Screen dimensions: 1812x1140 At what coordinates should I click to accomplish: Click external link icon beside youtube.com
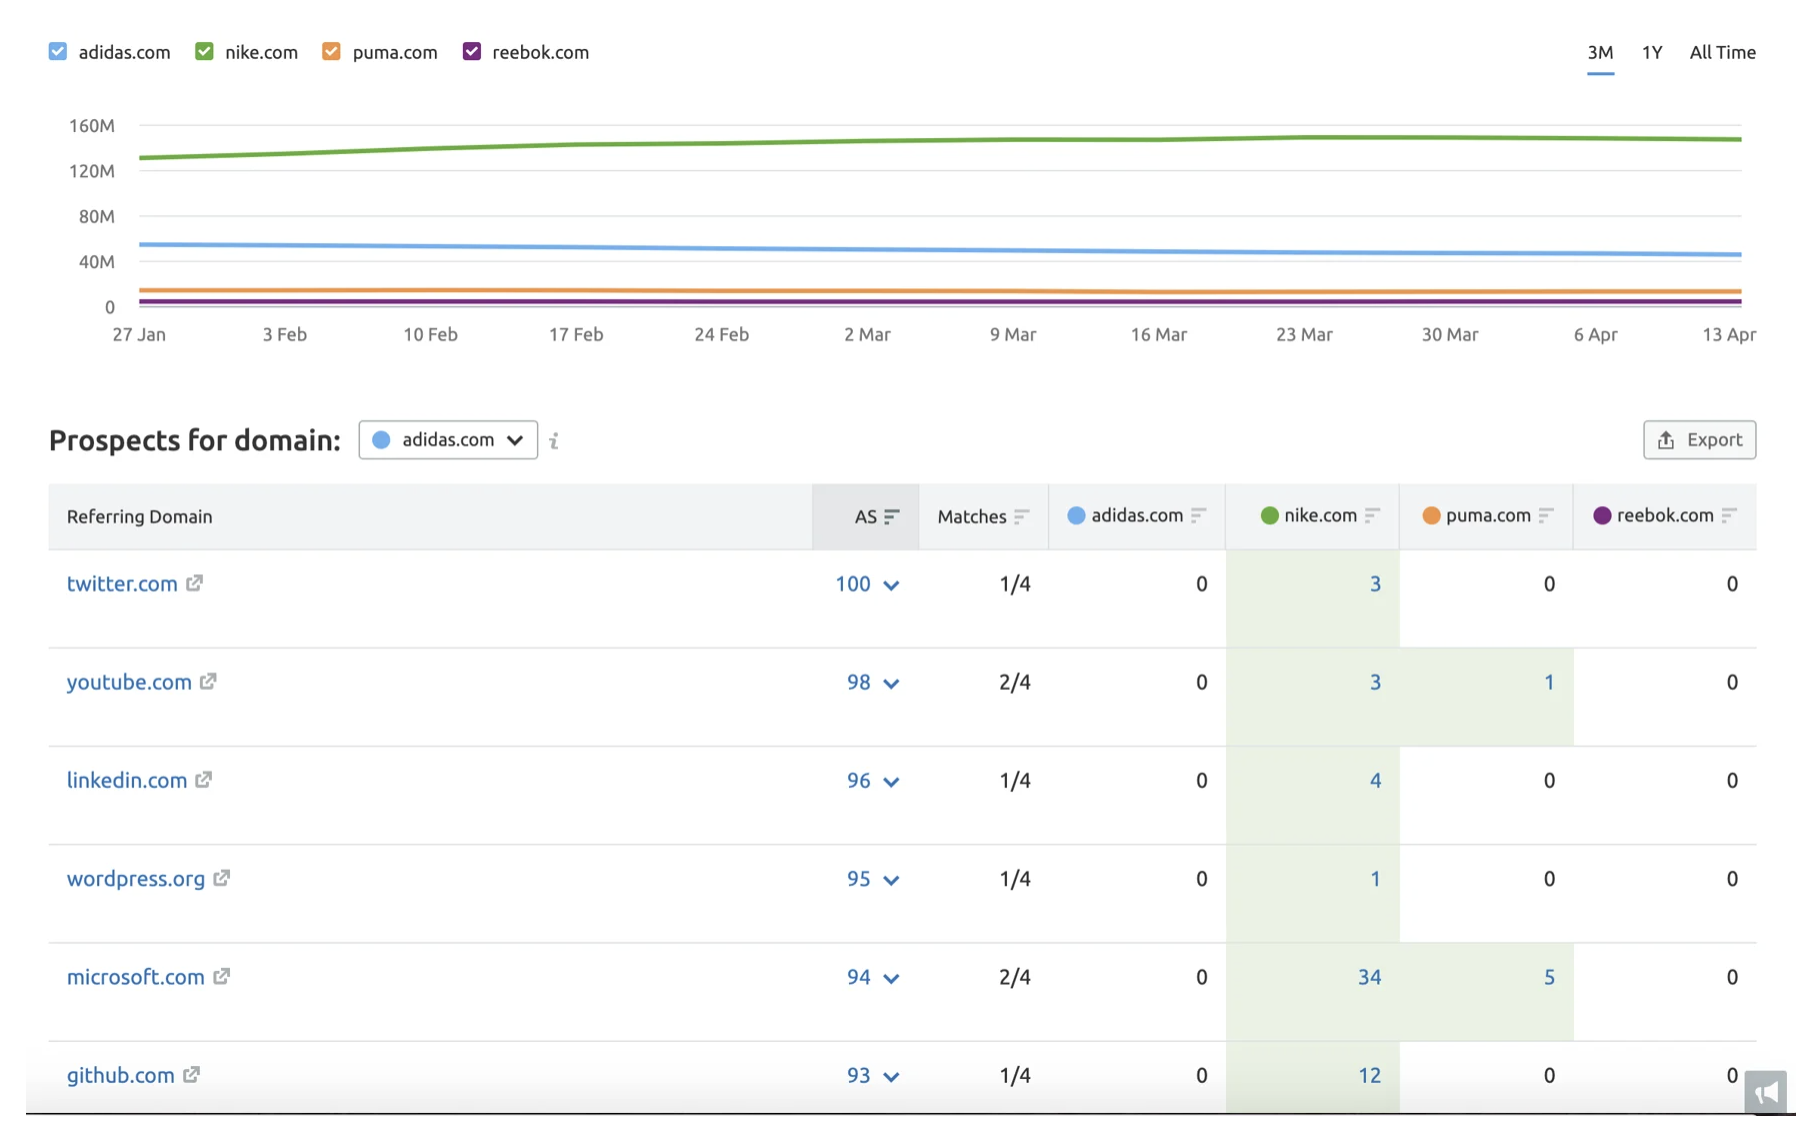(208, 681)
